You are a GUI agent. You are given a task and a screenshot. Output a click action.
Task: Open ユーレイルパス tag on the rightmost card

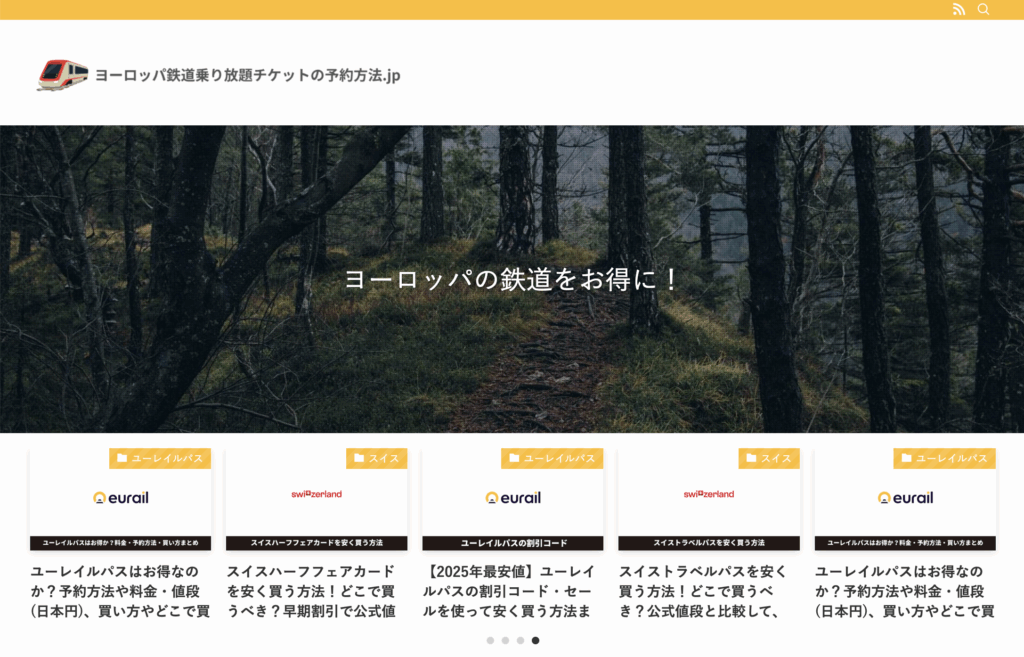click(945, 458)
